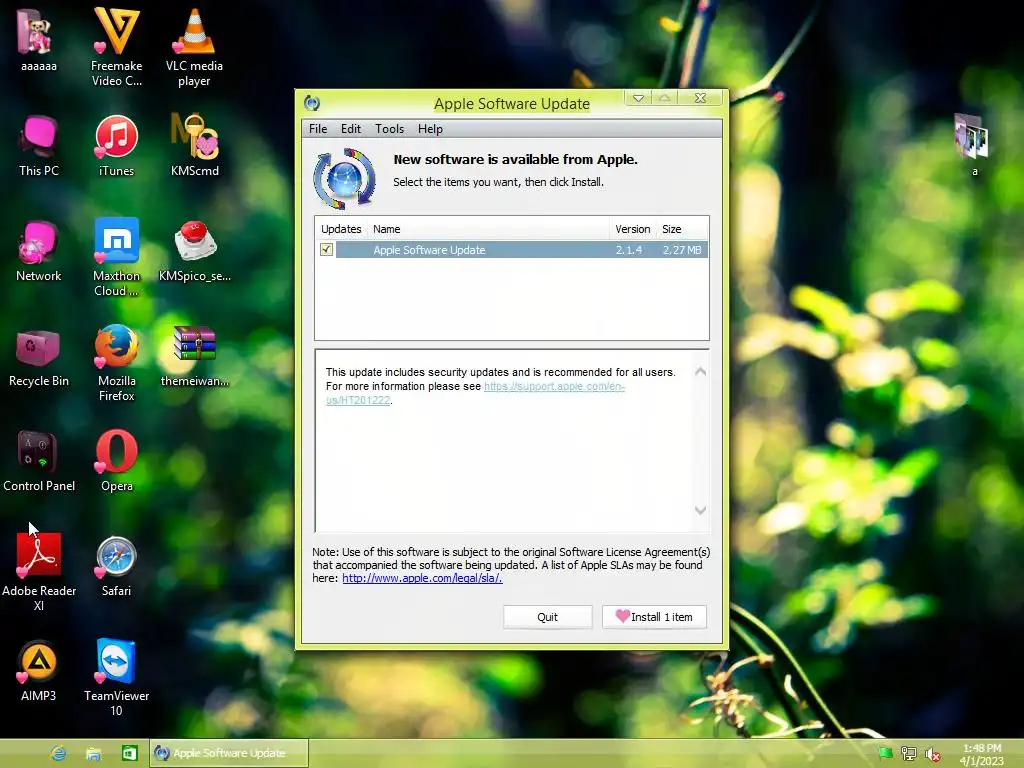Launch TeamViewer 10 shortcut
This screenshot has width=1024, height=768.
click(x=116, y=677)
